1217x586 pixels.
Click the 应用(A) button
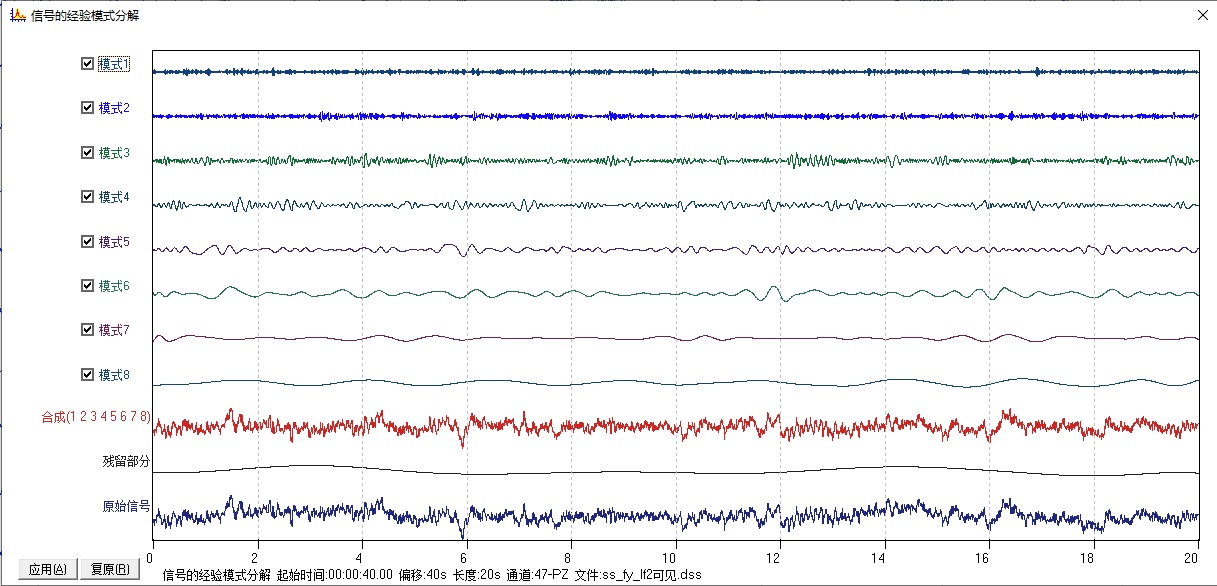[47, 570]
